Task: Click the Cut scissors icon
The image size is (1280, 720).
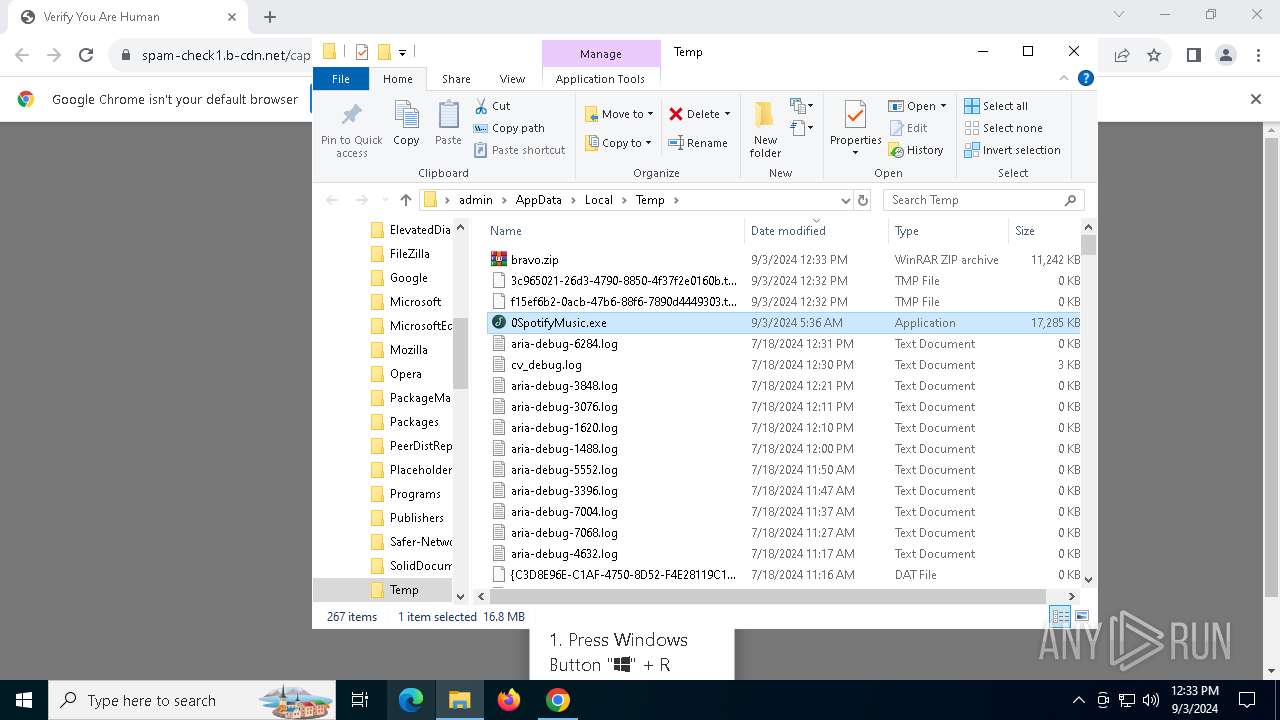Action: click(481, 105)
